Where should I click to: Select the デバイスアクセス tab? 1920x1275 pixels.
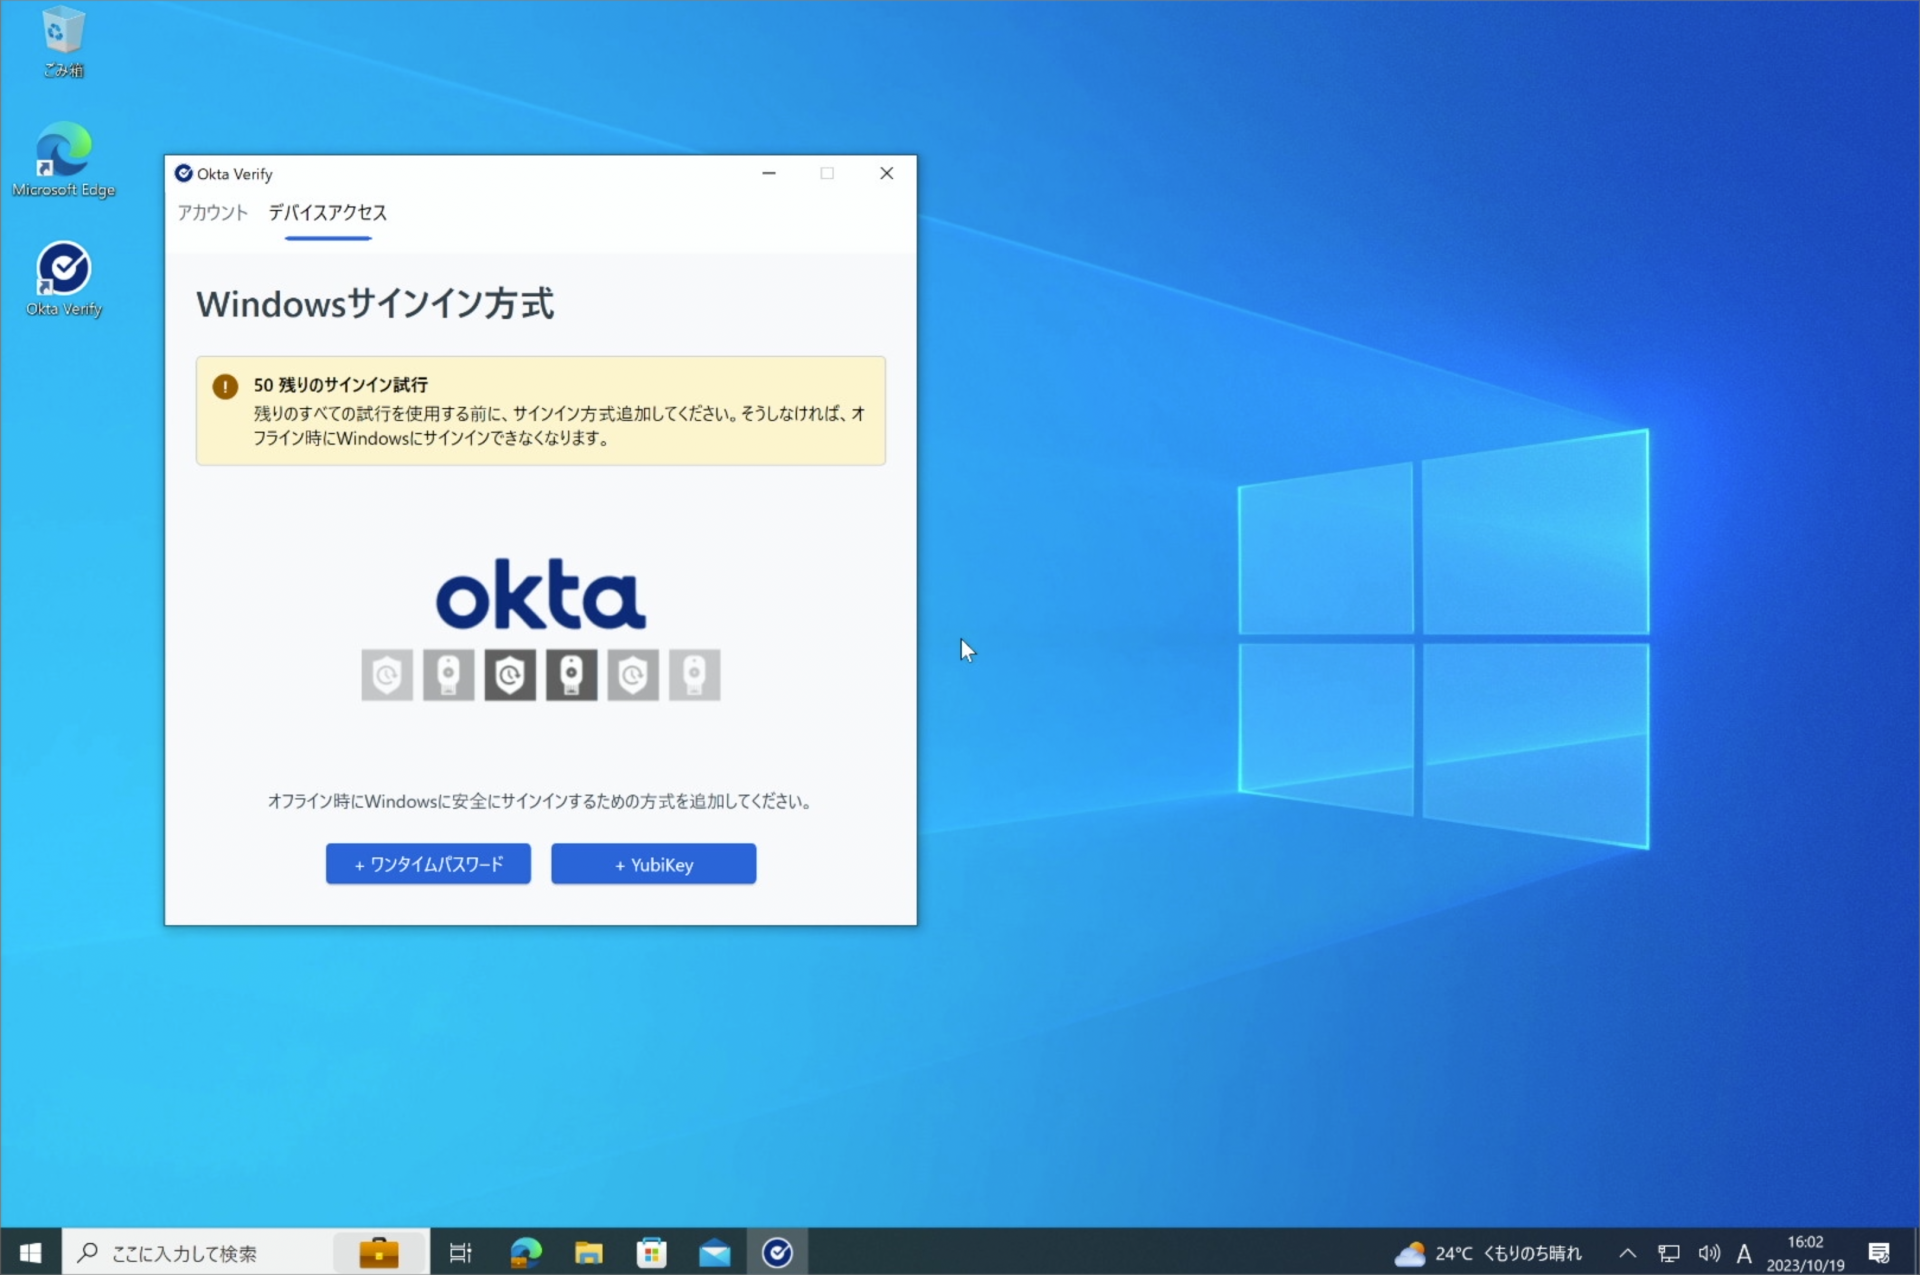click(x=327, y=212)
